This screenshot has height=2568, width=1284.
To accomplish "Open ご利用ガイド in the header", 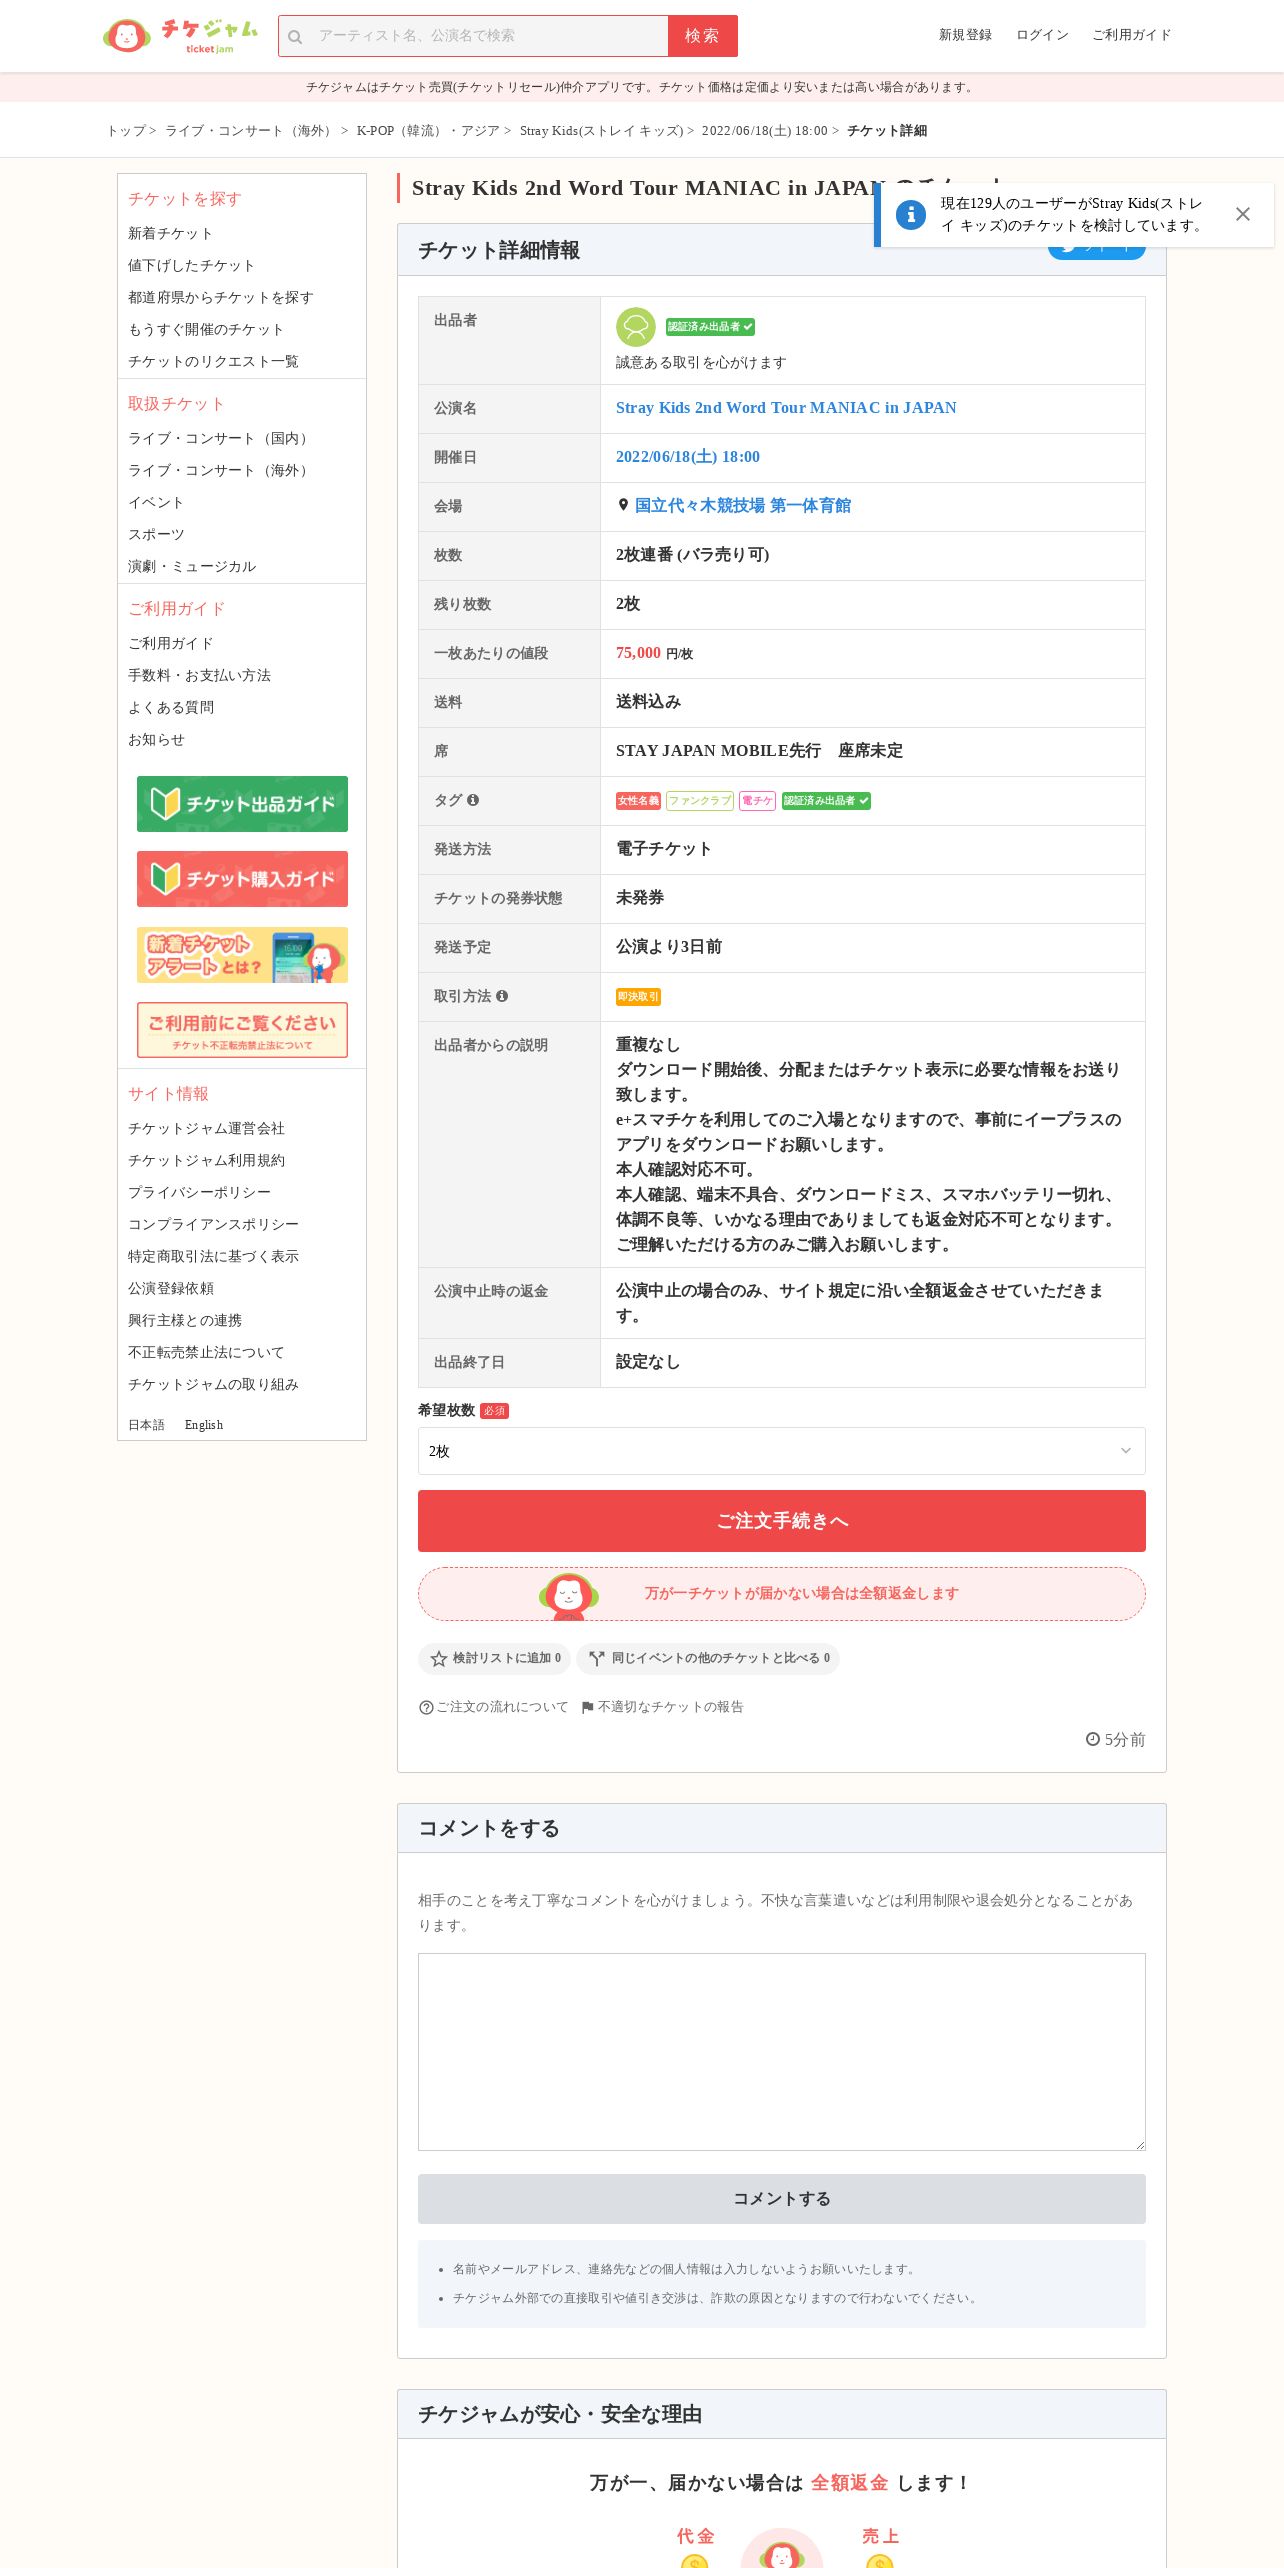I will tap(1131, 35).
